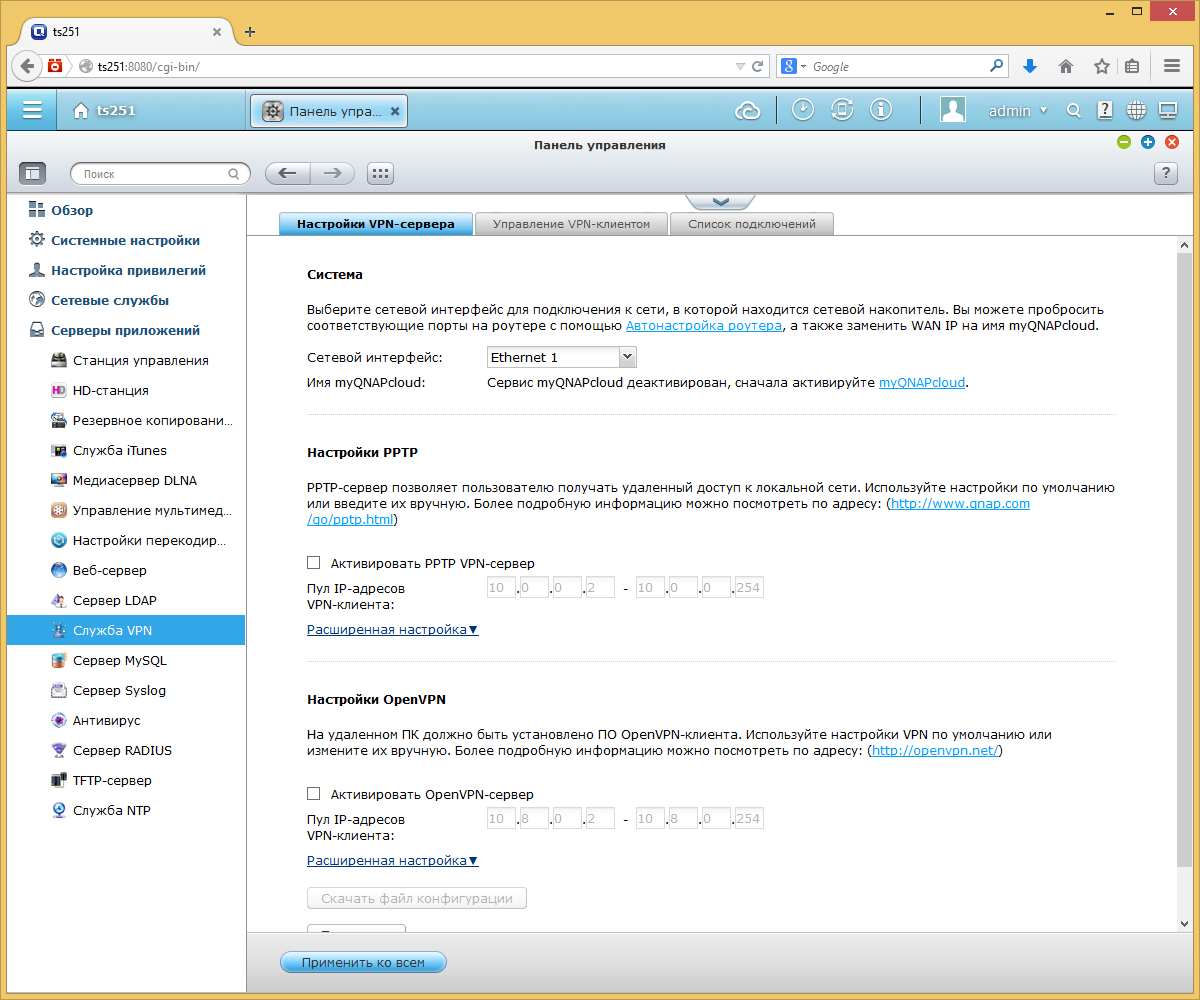Image resolution: width=1200 pixels, height=1000 pixels.
Task: Open the myQNAPcloud cloud icon
Action: pos(748,111)
